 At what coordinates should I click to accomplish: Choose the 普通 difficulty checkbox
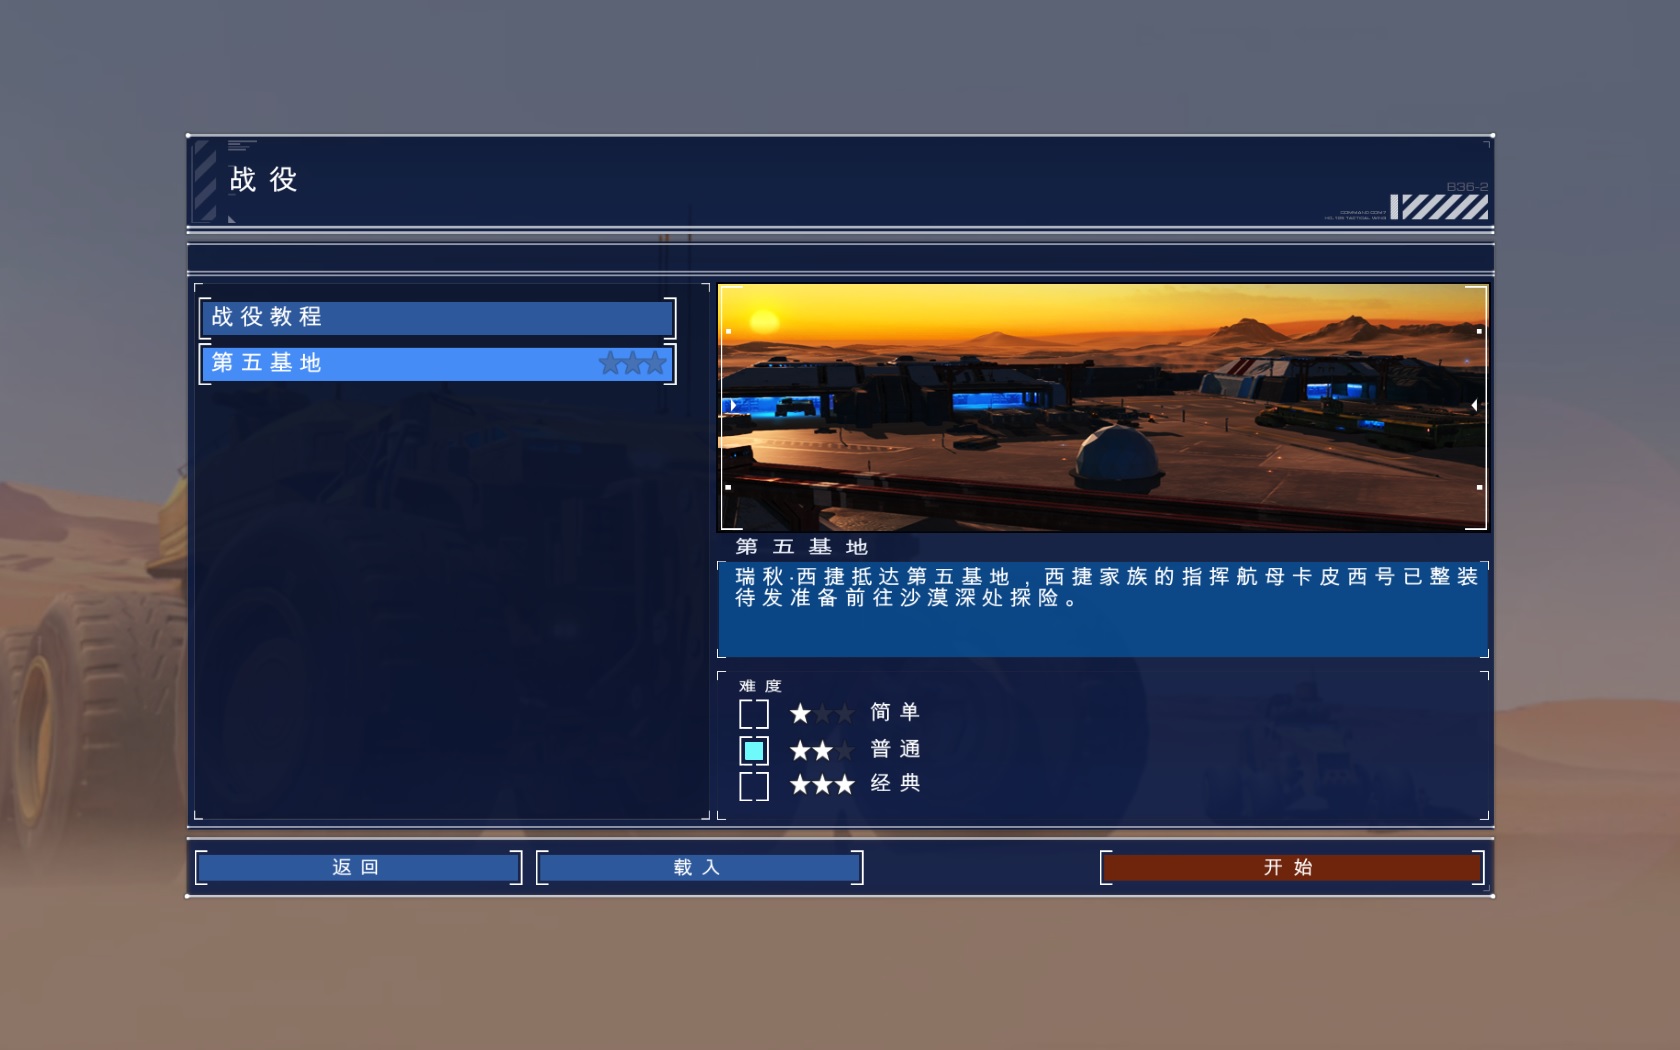pos(754,750)
